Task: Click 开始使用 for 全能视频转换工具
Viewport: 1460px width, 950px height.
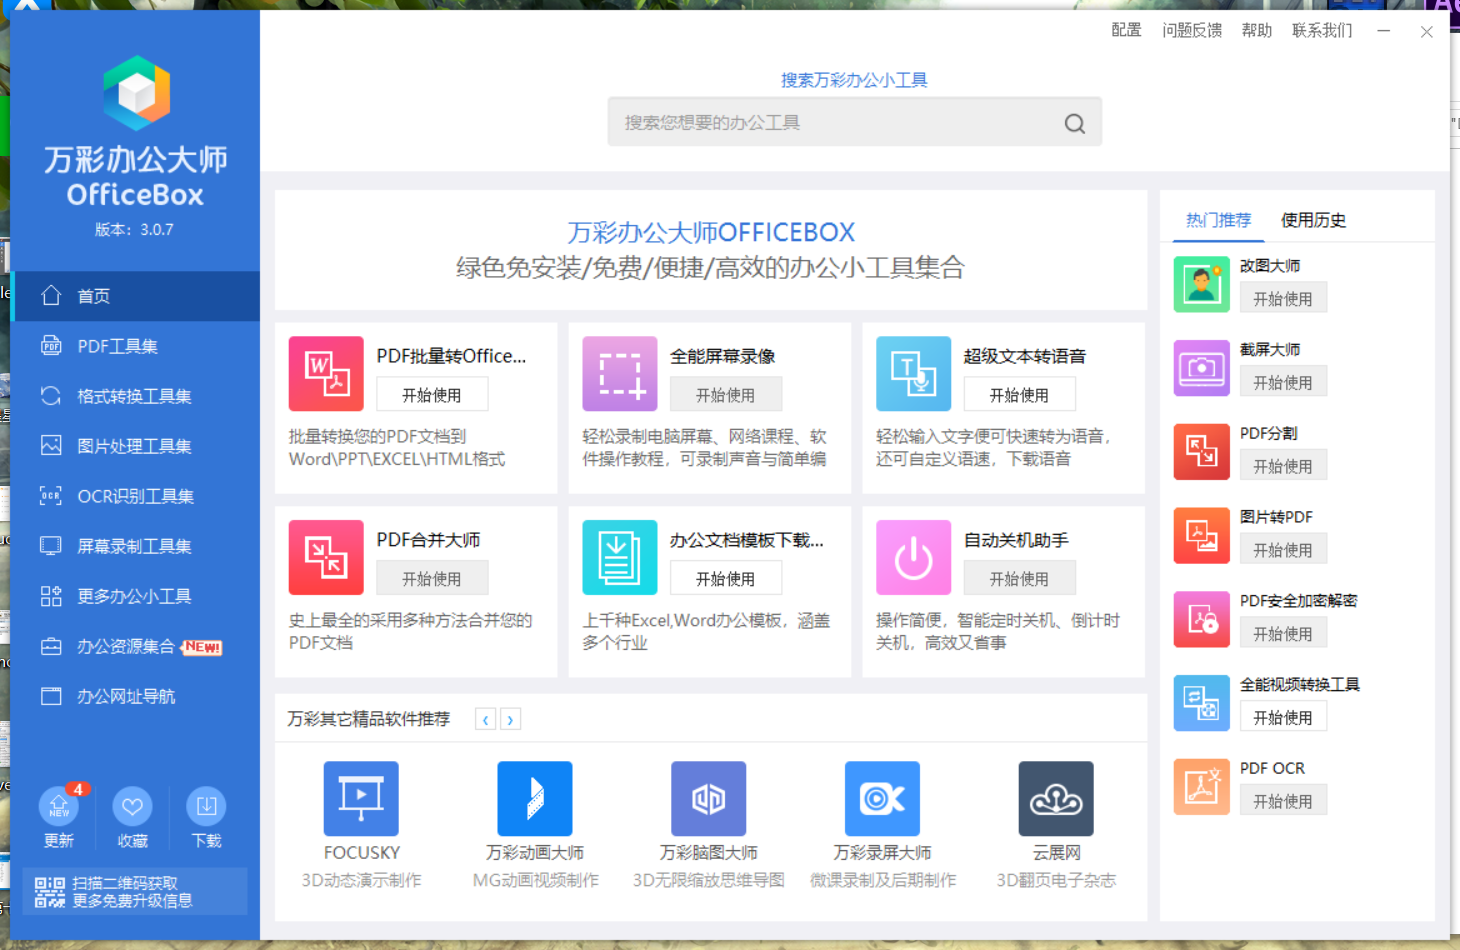Action: tap(1283, 717)
